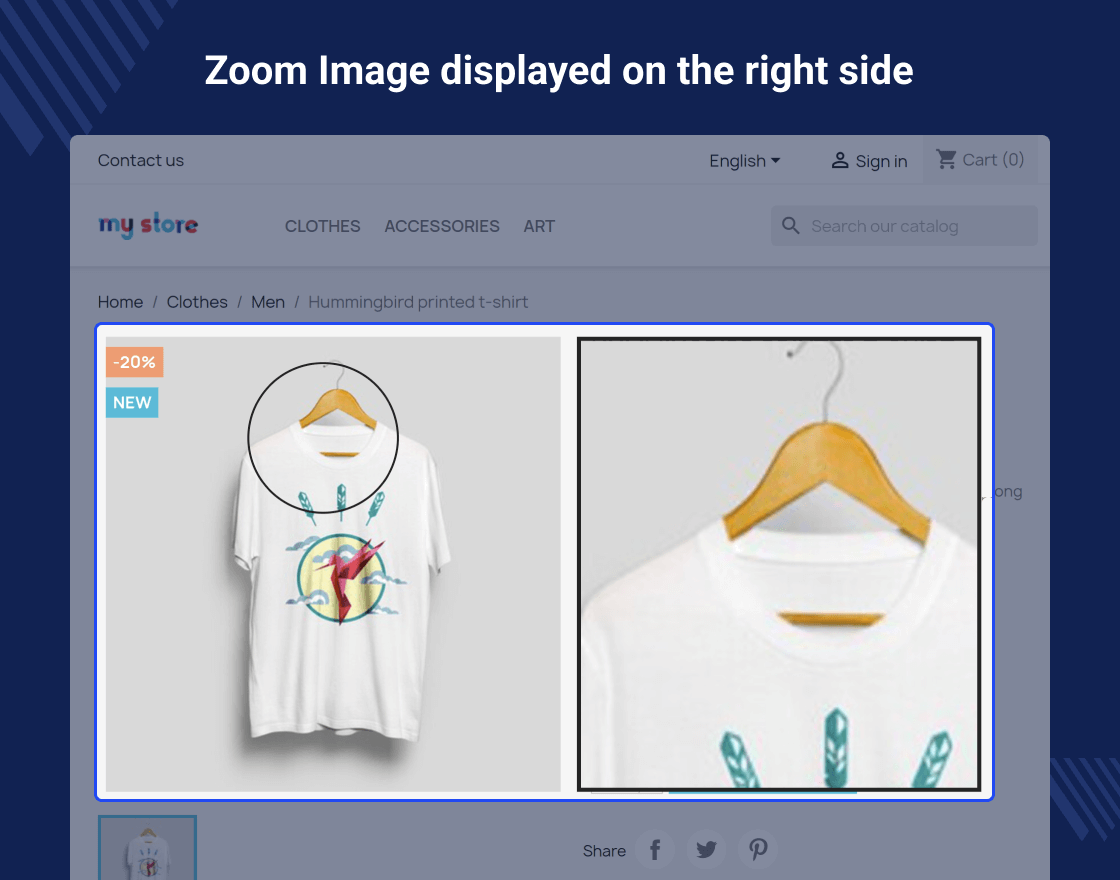
Task: Click the NEW product flag
Action: [x=132, y=403]
